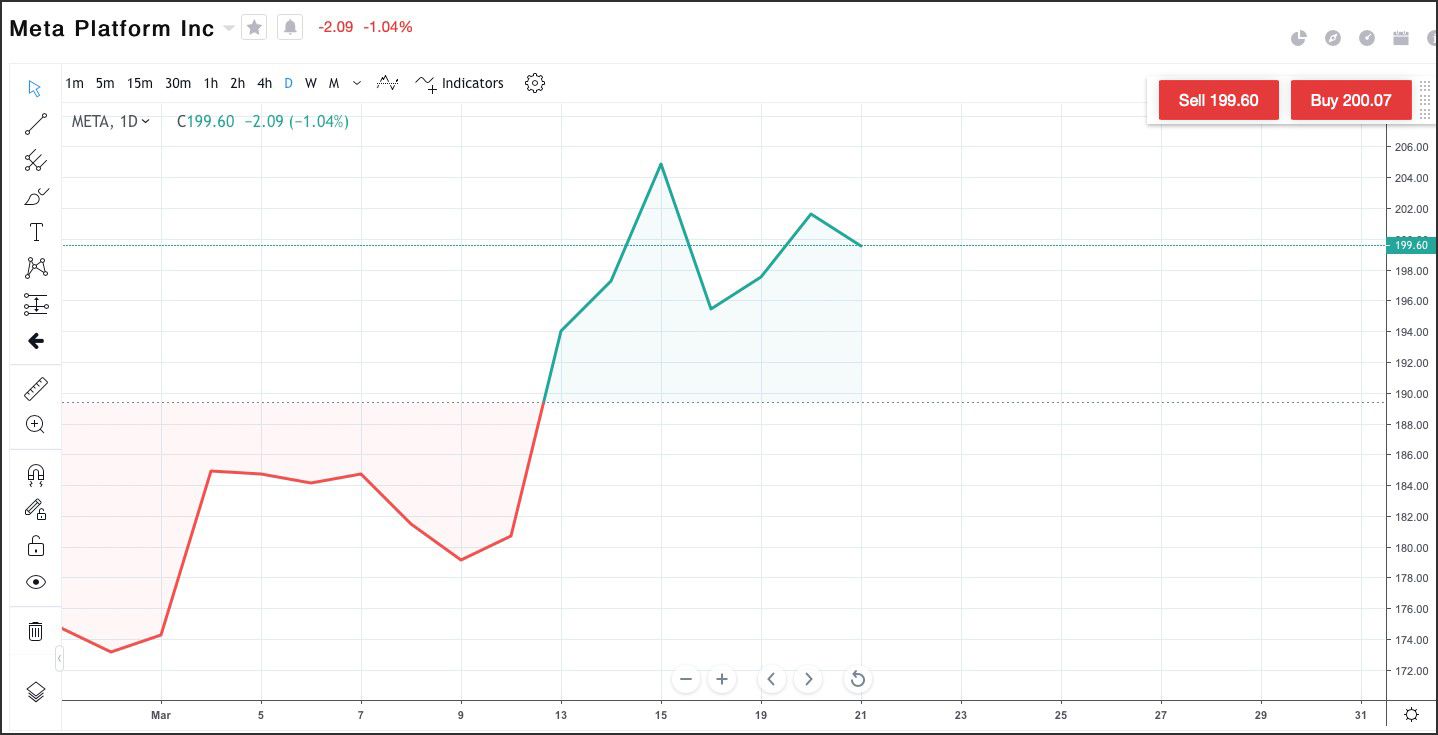The height and width of the screenshot is (735, 1438).
Task: Select the weekly W timeframe
Action: [x=311, y=83]
